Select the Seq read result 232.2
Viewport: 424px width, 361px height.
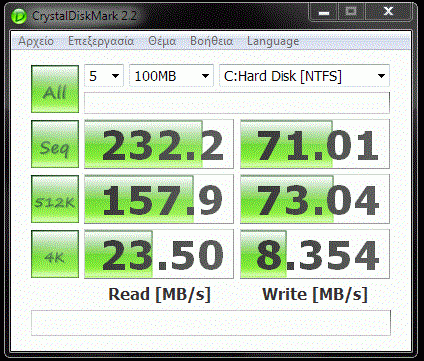click(x=159, y=144)
